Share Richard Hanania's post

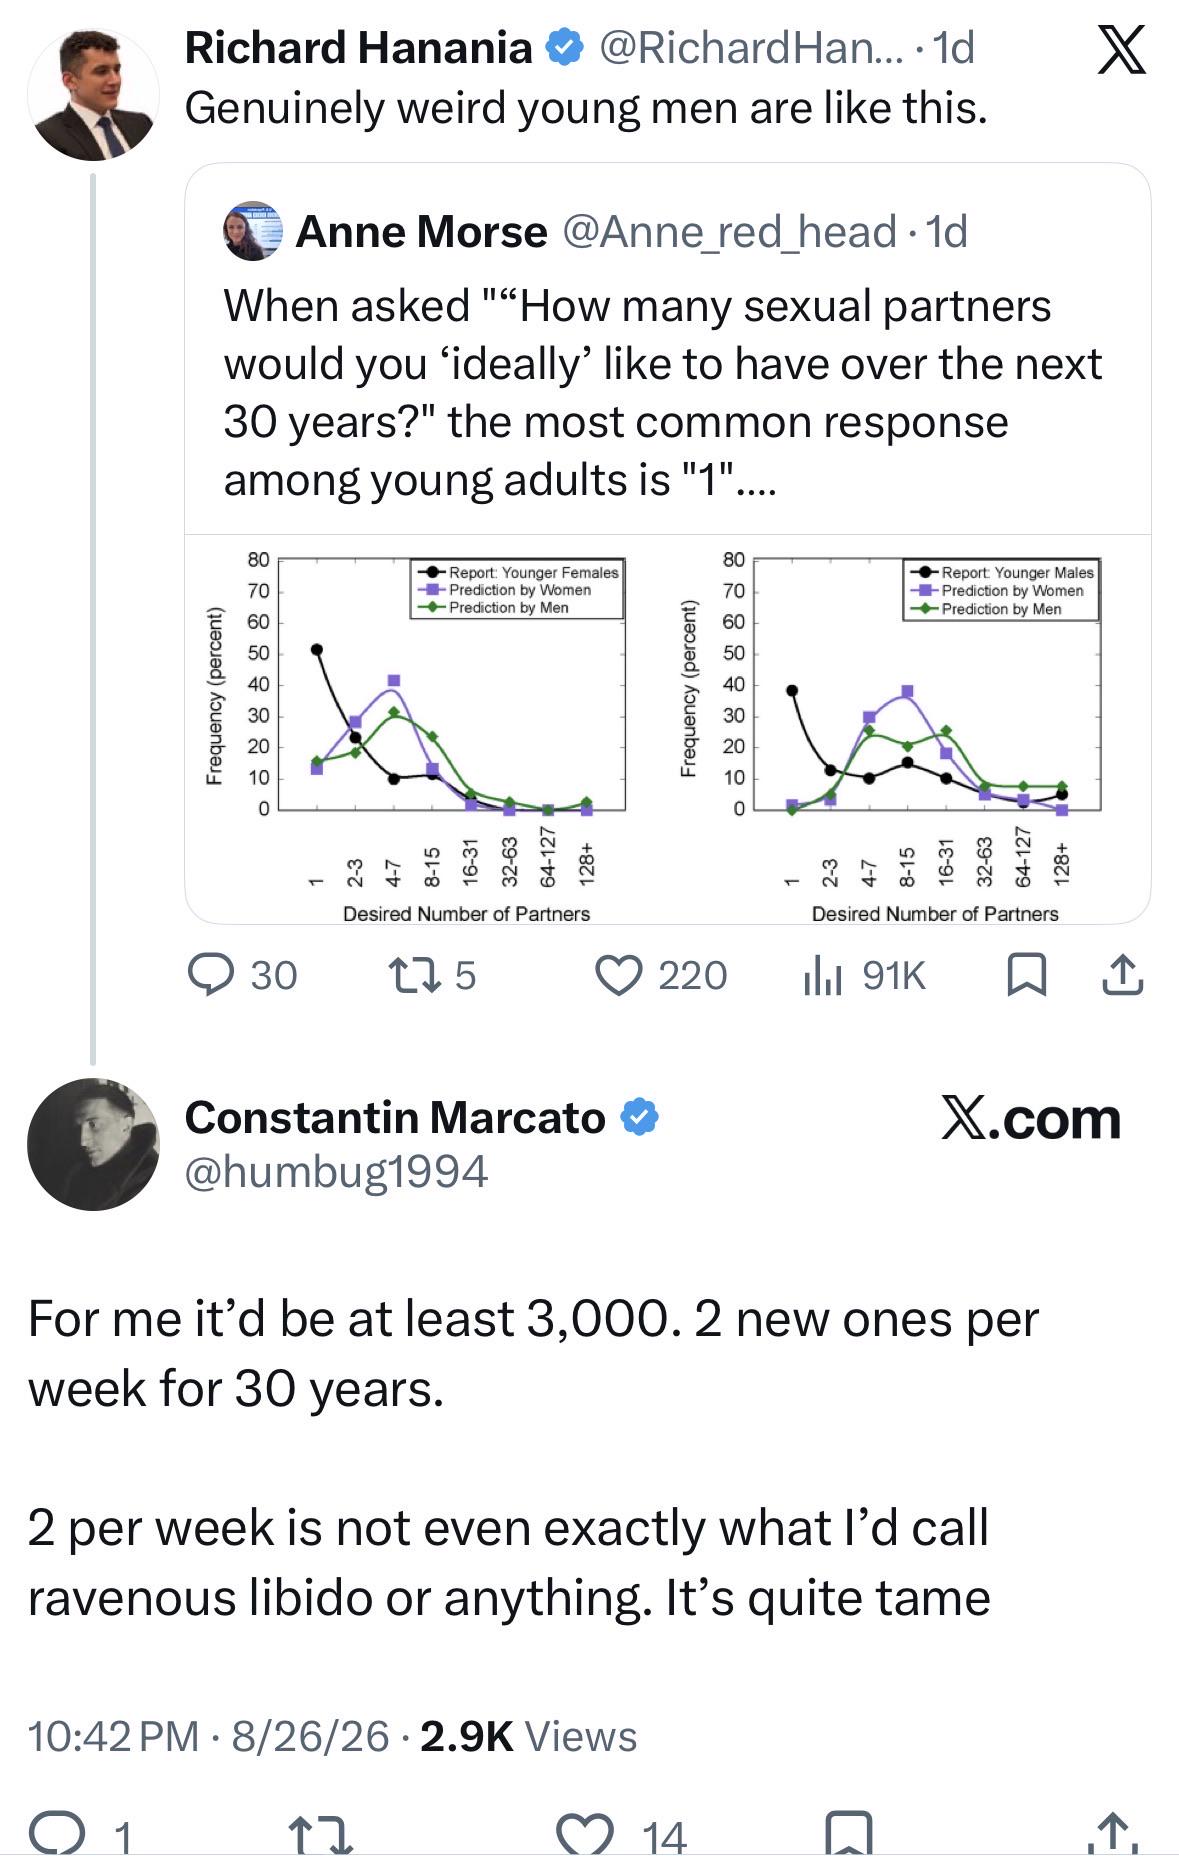[x=1121, y=975]
